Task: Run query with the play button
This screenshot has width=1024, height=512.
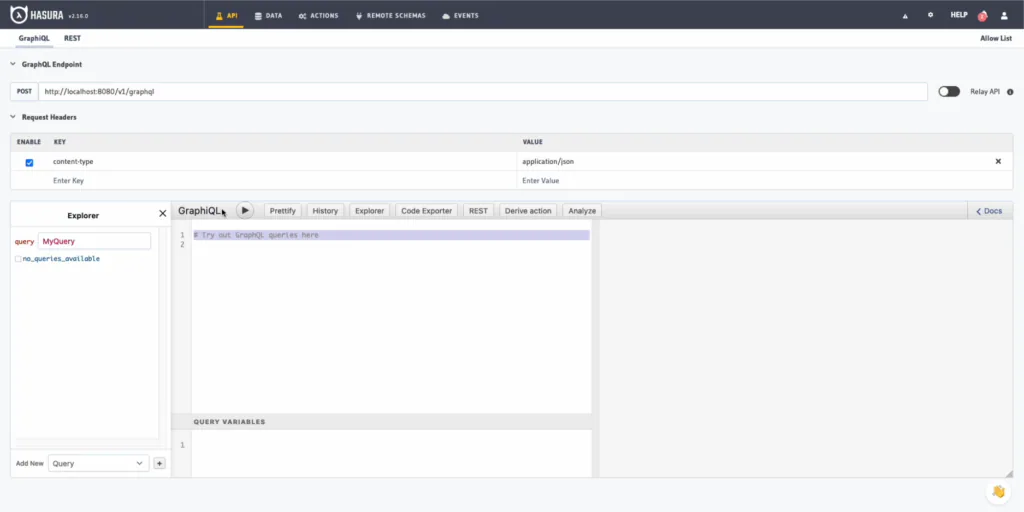Action: pos(245,210)
